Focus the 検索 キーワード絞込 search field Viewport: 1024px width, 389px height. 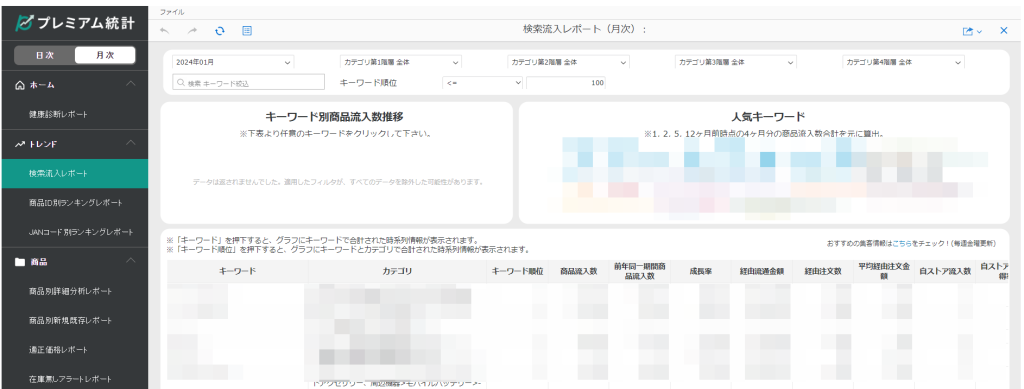click(249, 83)
